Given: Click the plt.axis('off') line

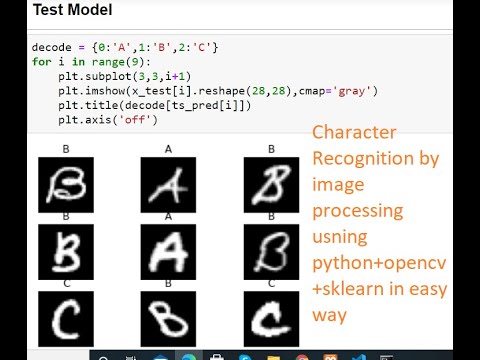Looking at the screenshot, I should coord(108,120).
